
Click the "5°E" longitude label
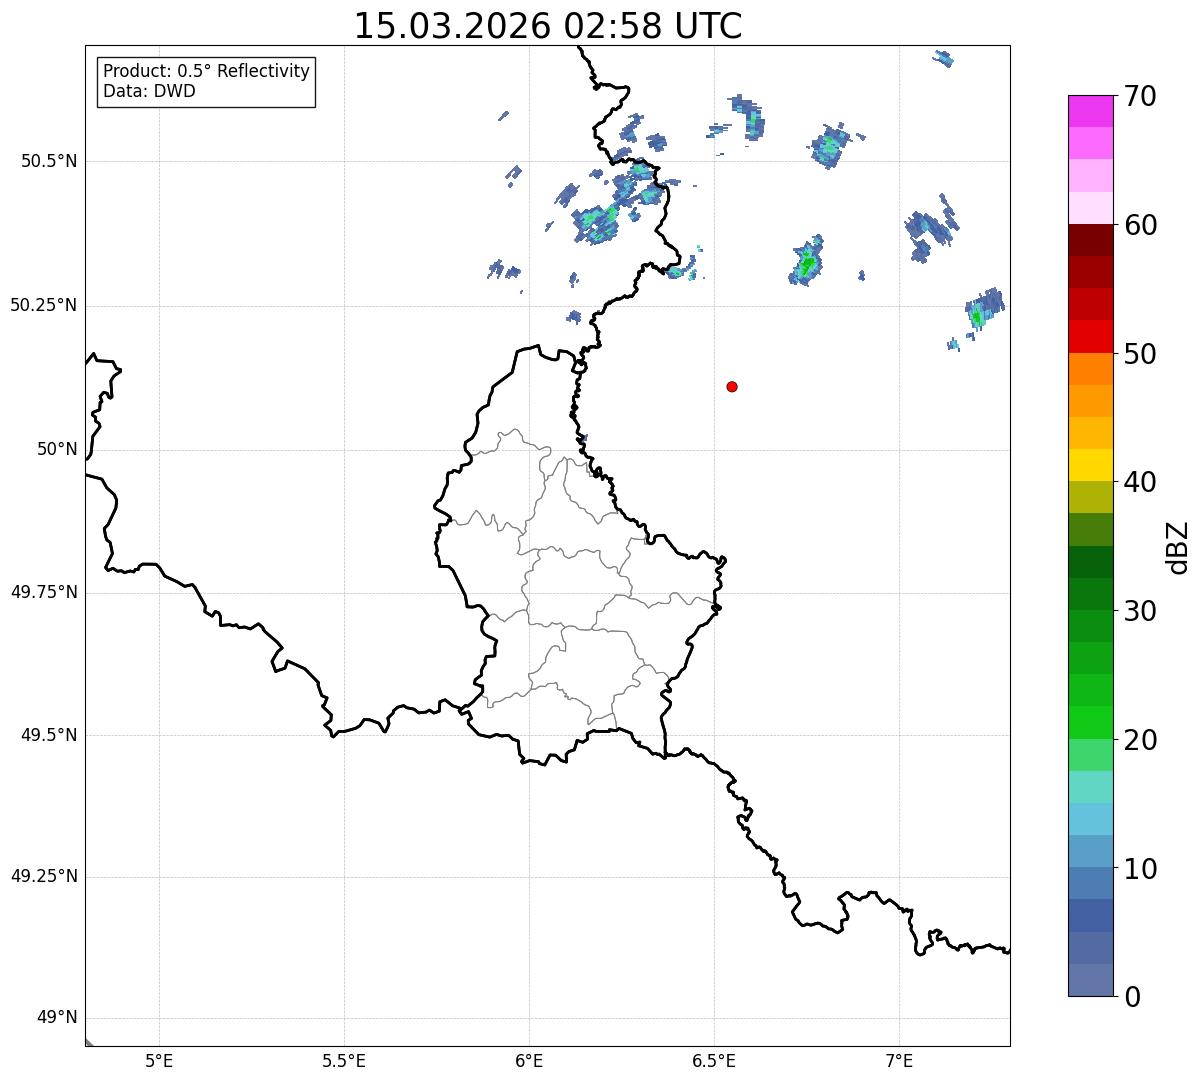pyautogui.click(x=159, y=1061)
